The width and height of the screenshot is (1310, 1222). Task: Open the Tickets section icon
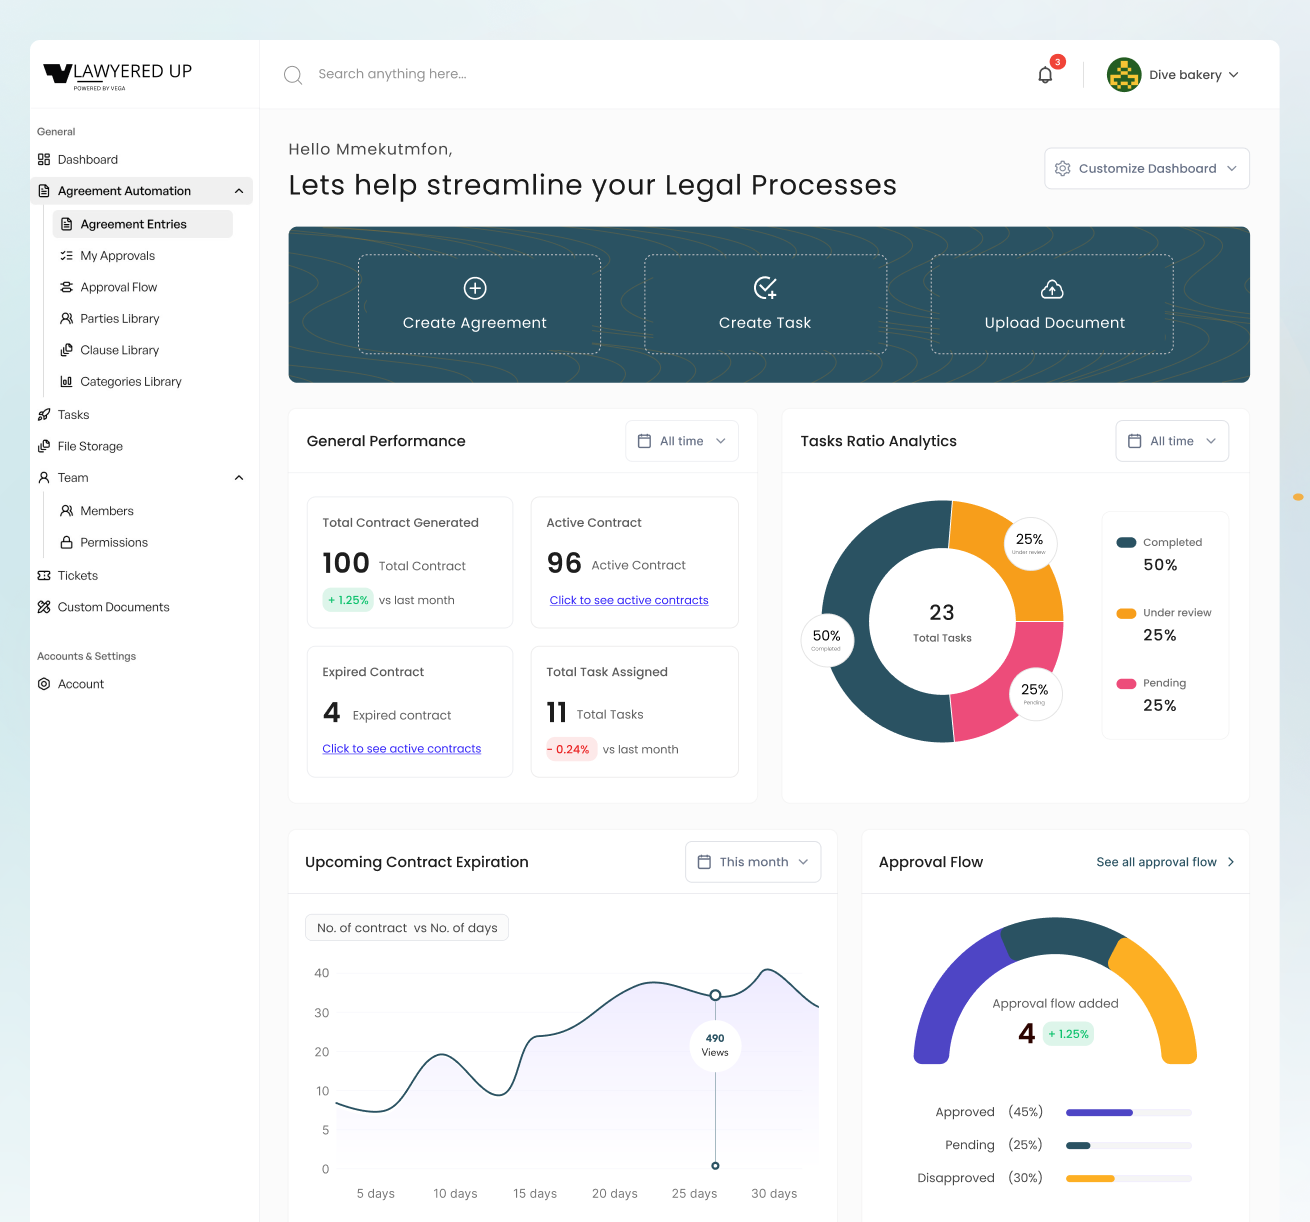point(44,575)
